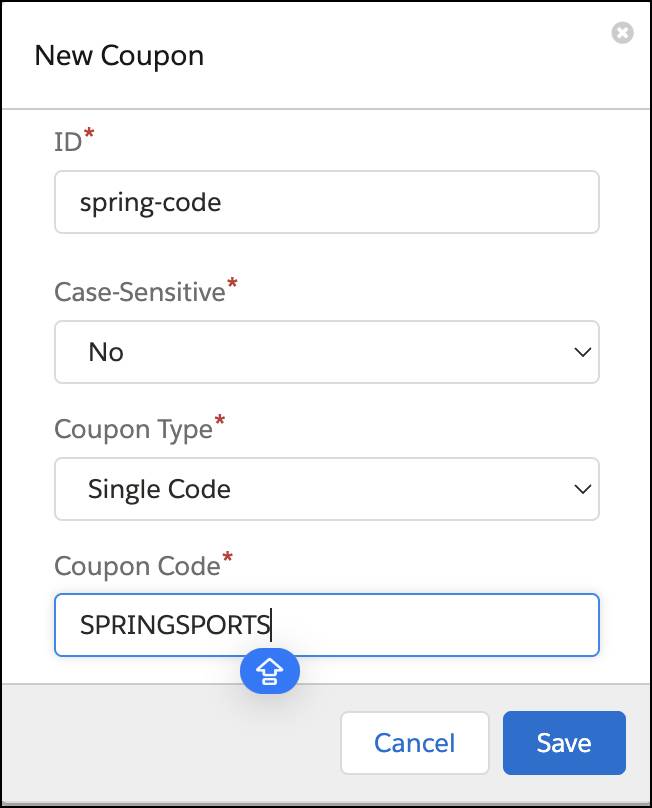
Task: Focus the ID text field
Action: (326, 202)
